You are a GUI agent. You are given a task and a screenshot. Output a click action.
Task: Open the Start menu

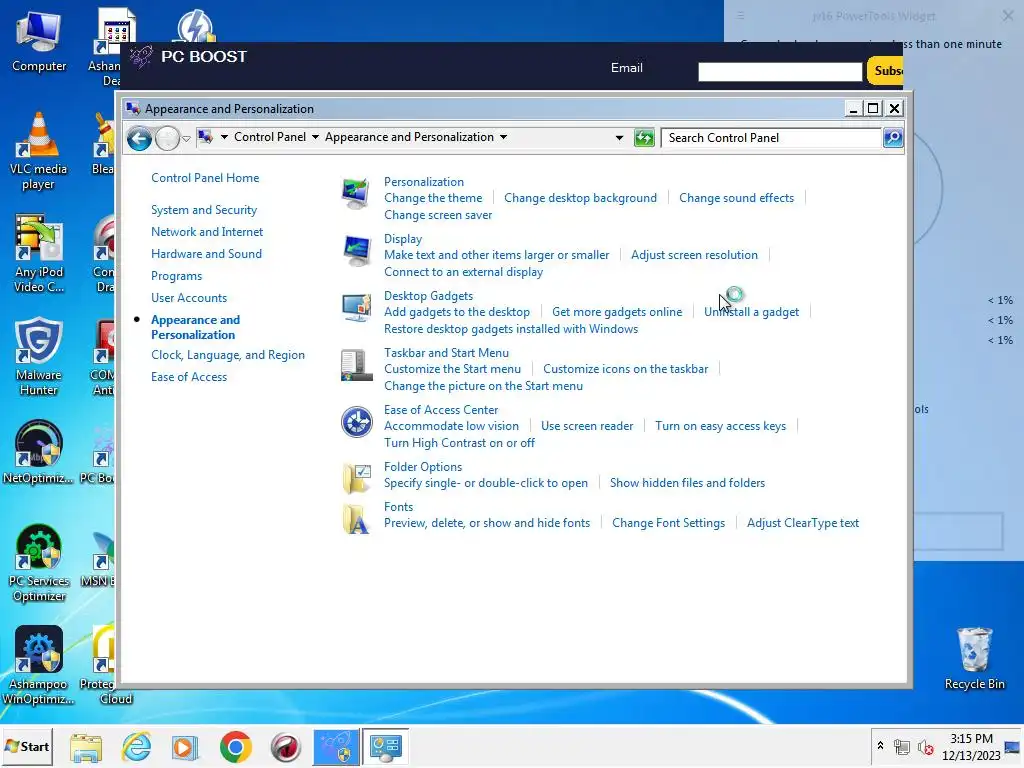27,747
